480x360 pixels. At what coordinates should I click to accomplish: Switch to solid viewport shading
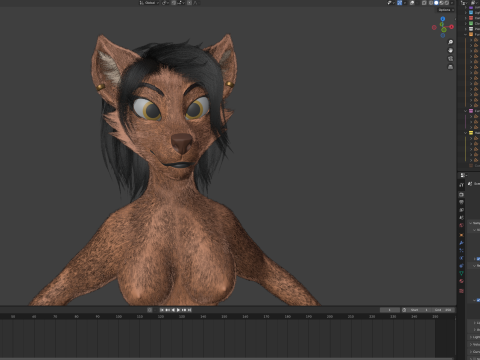click(436, 3)
